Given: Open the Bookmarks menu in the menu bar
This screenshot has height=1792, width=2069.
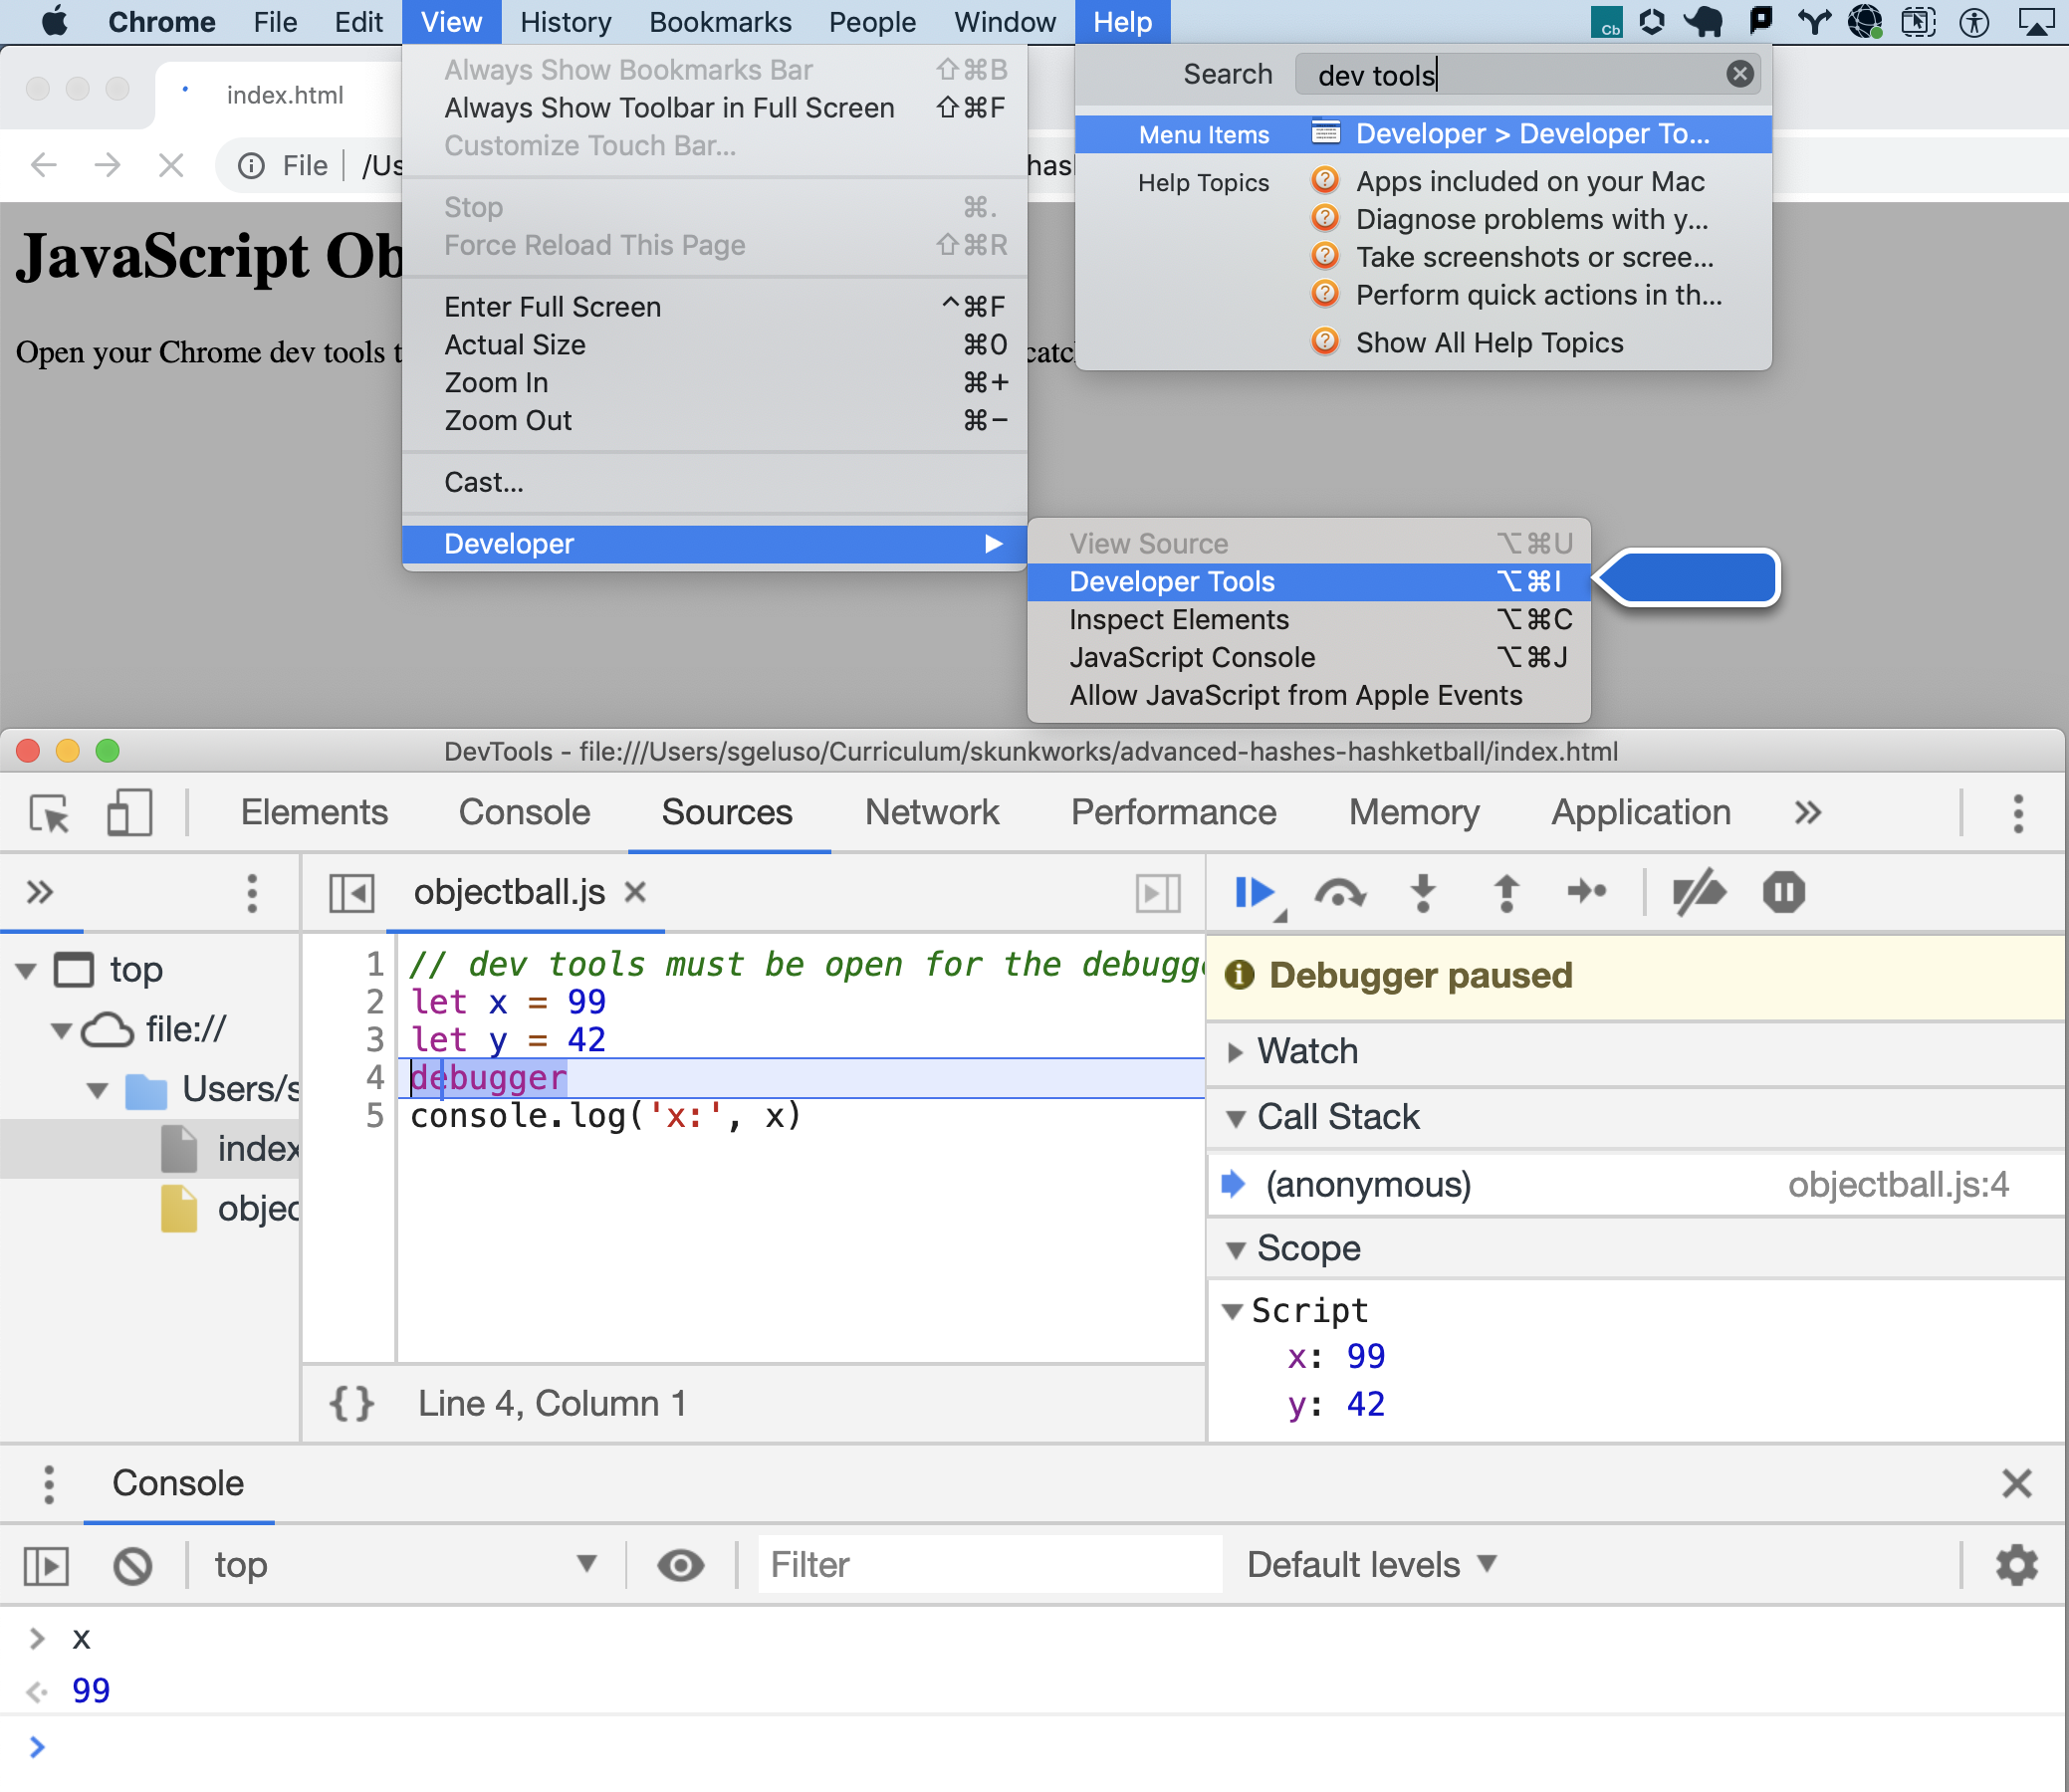Looking at the screenshot, I should tap(720, 22).
